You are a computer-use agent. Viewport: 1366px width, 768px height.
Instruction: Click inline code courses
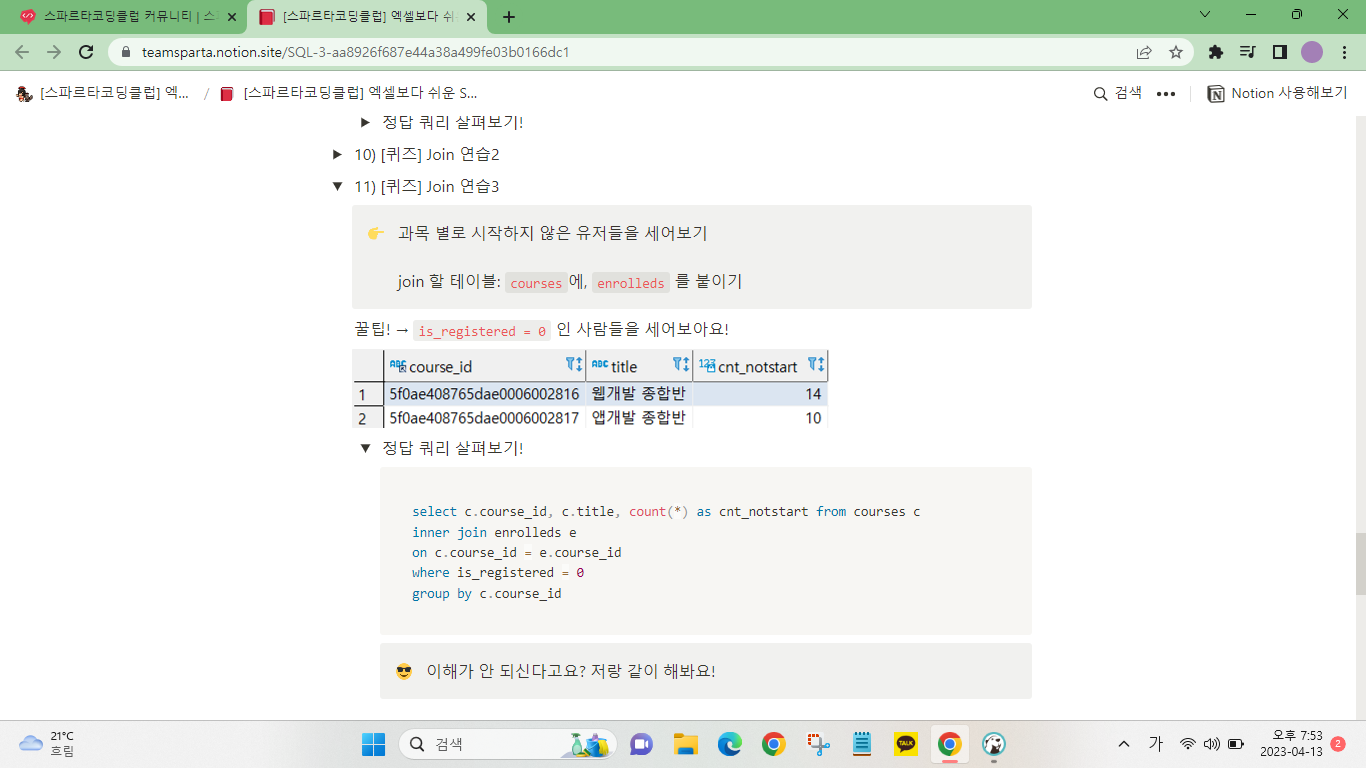(536, 283)
